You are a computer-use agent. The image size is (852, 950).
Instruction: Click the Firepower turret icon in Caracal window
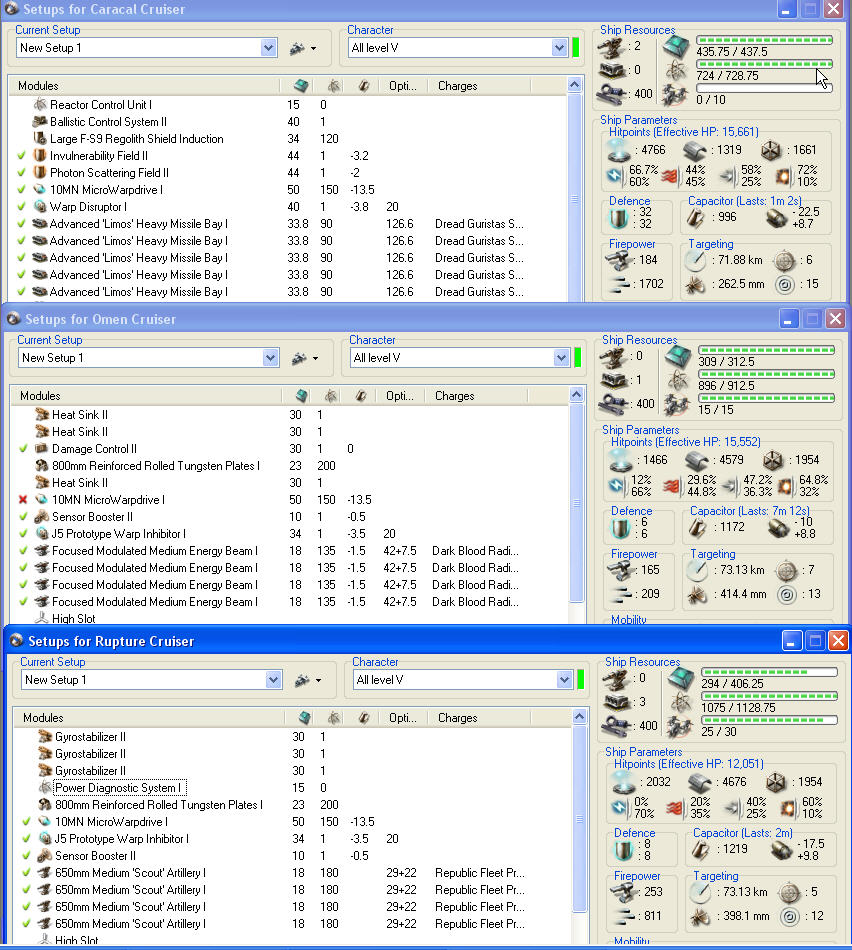pos(619,260)
